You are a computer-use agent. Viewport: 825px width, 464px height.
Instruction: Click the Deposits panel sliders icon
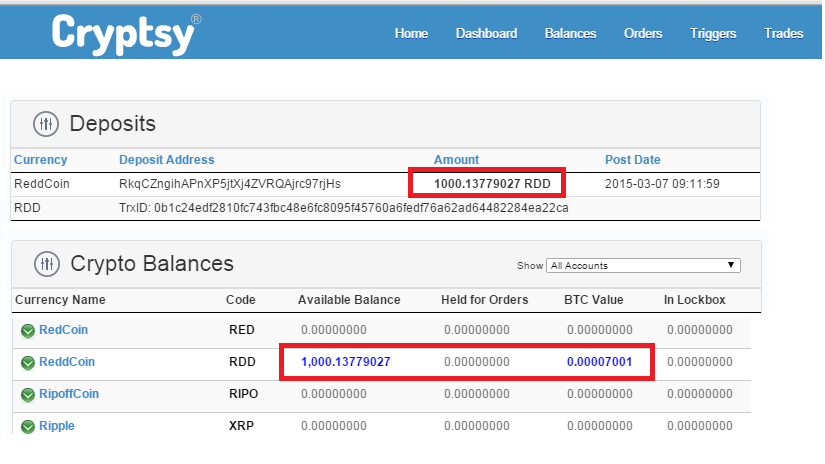coord(46,124)
